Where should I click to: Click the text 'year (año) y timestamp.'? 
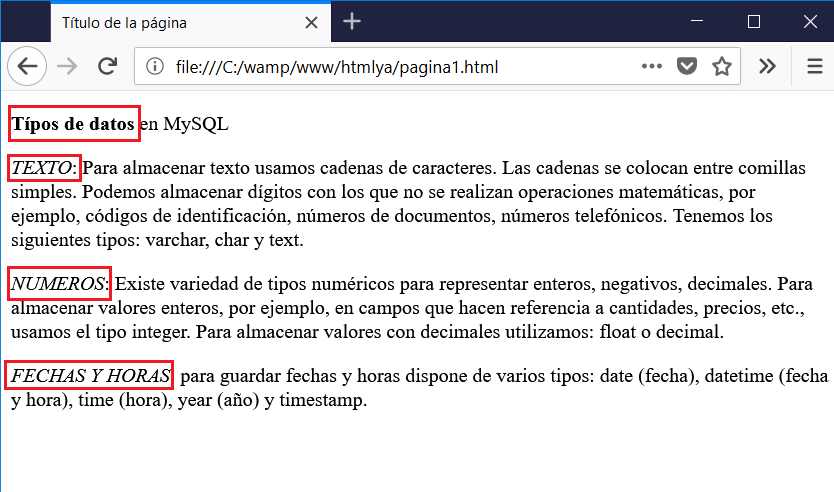[272, 400]
